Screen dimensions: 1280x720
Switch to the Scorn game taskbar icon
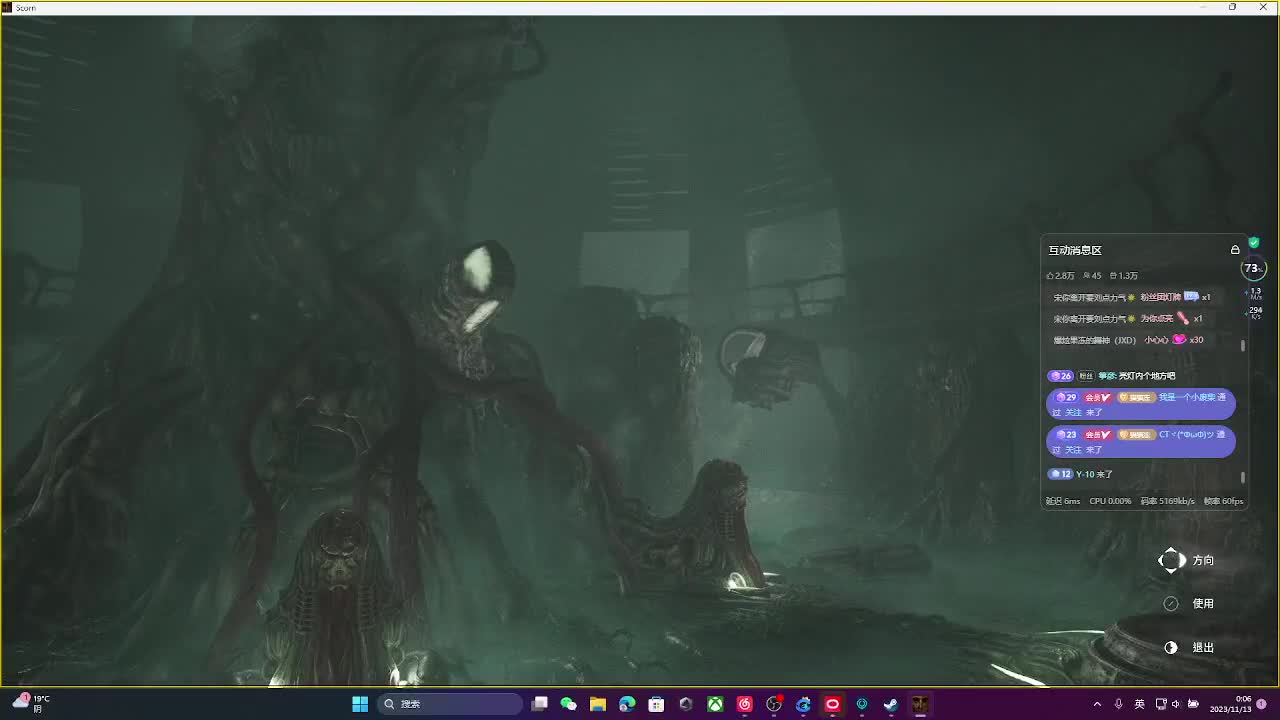tap(919, 704)
